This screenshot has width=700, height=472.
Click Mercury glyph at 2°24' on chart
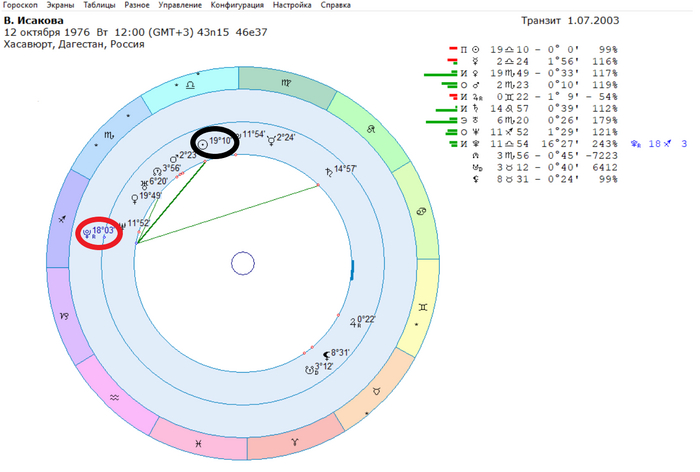click(x=271, y=141)
